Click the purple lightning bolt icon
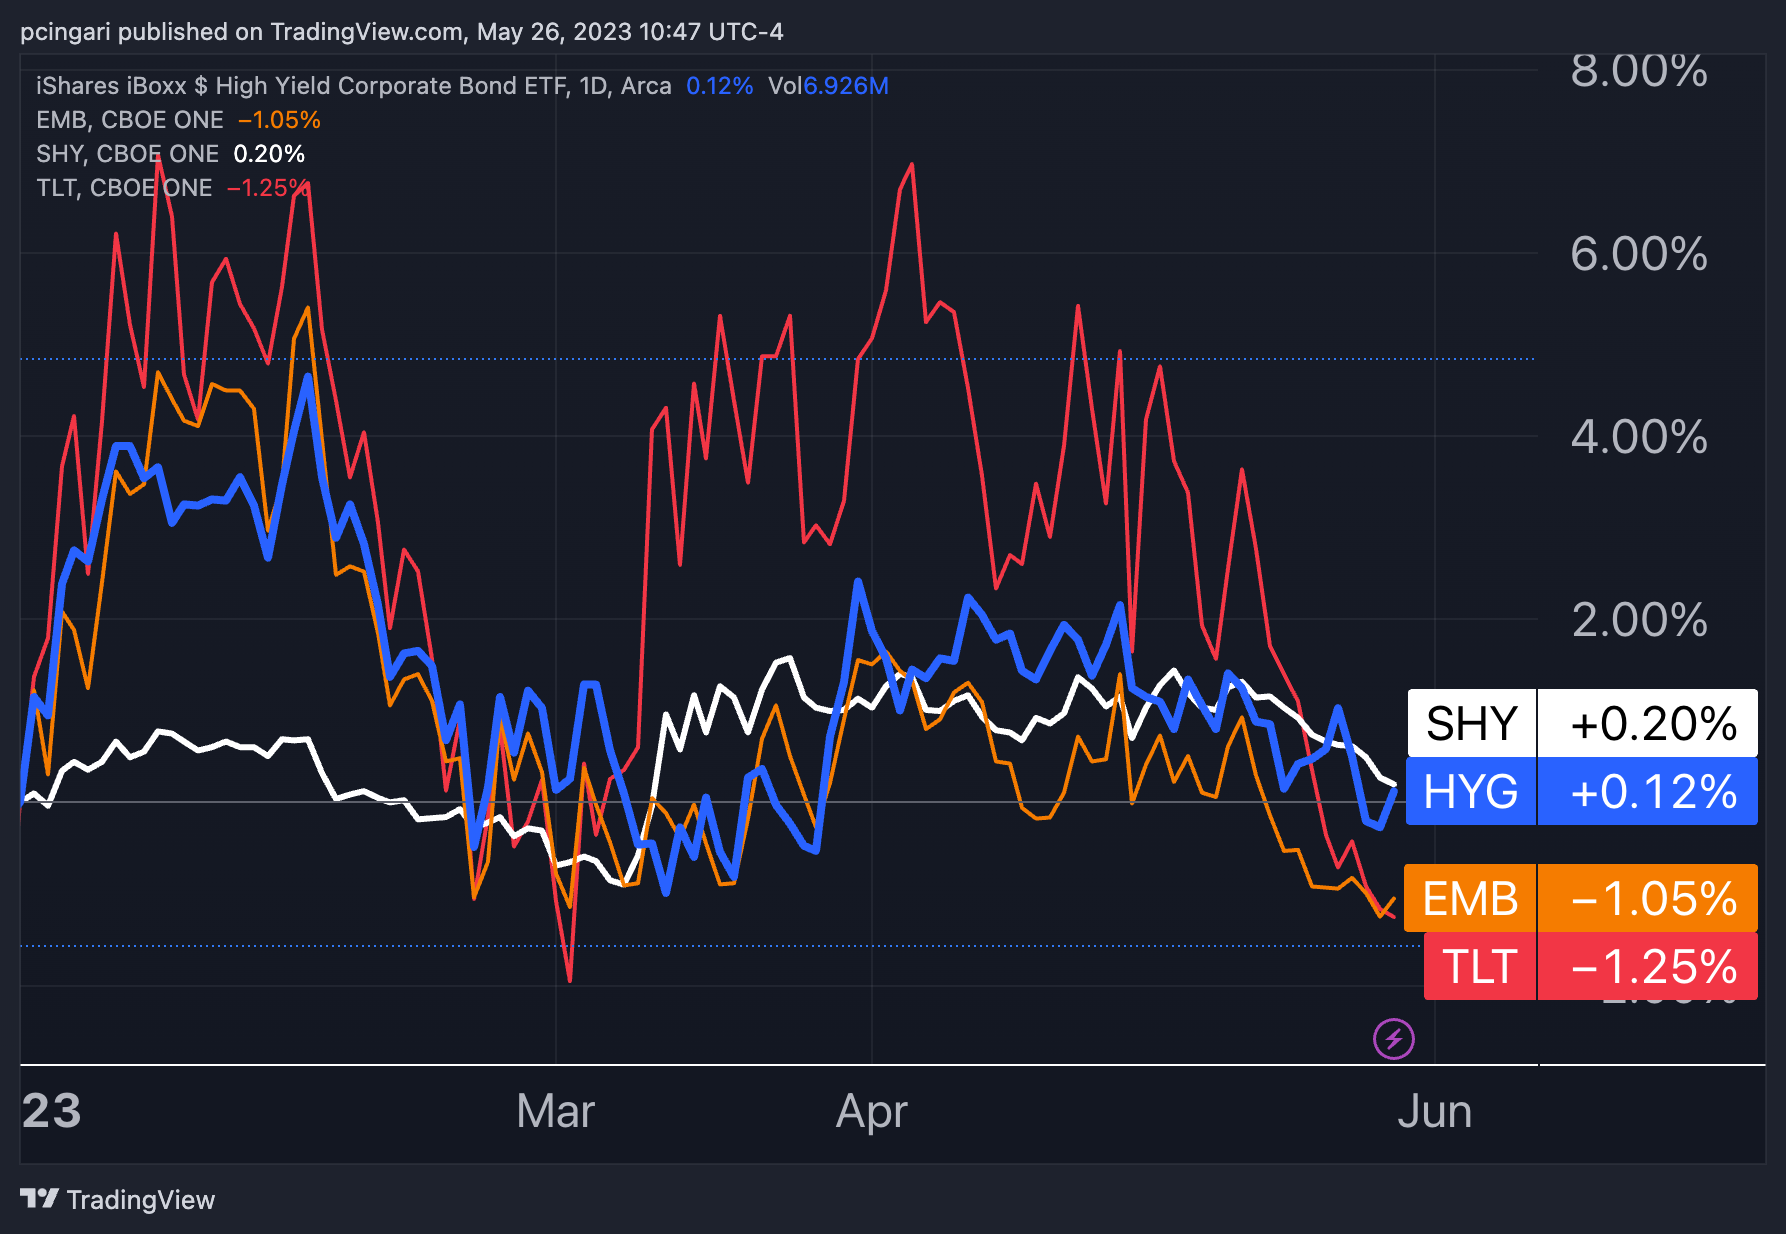The width and height of the screenshot is (1786, 1234). (x=1393, y=1038)
